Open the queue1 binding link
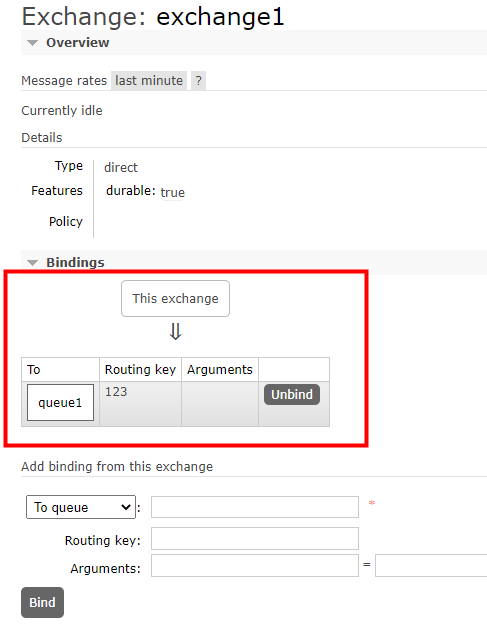This screenshot has height=637, width=487. pos(60,403)
